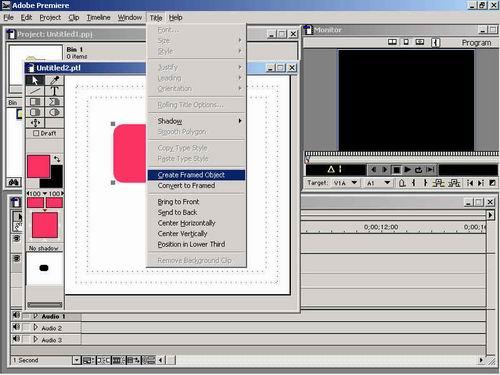Choose the Type text tool

pyautogui.click(x=54, y=91)
